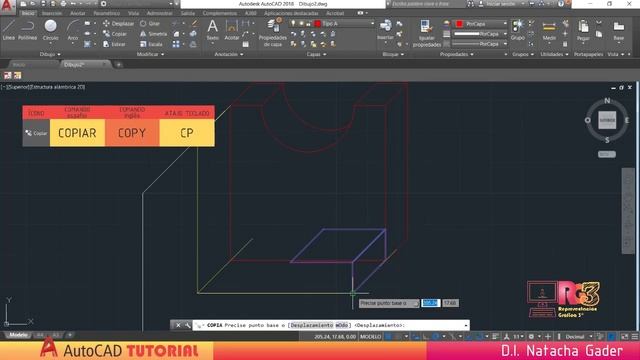Toggle the layer on/off lightbulb icon
Image resolution: width=640 pixels, height=360 pixels.
(x=293, y=24)
